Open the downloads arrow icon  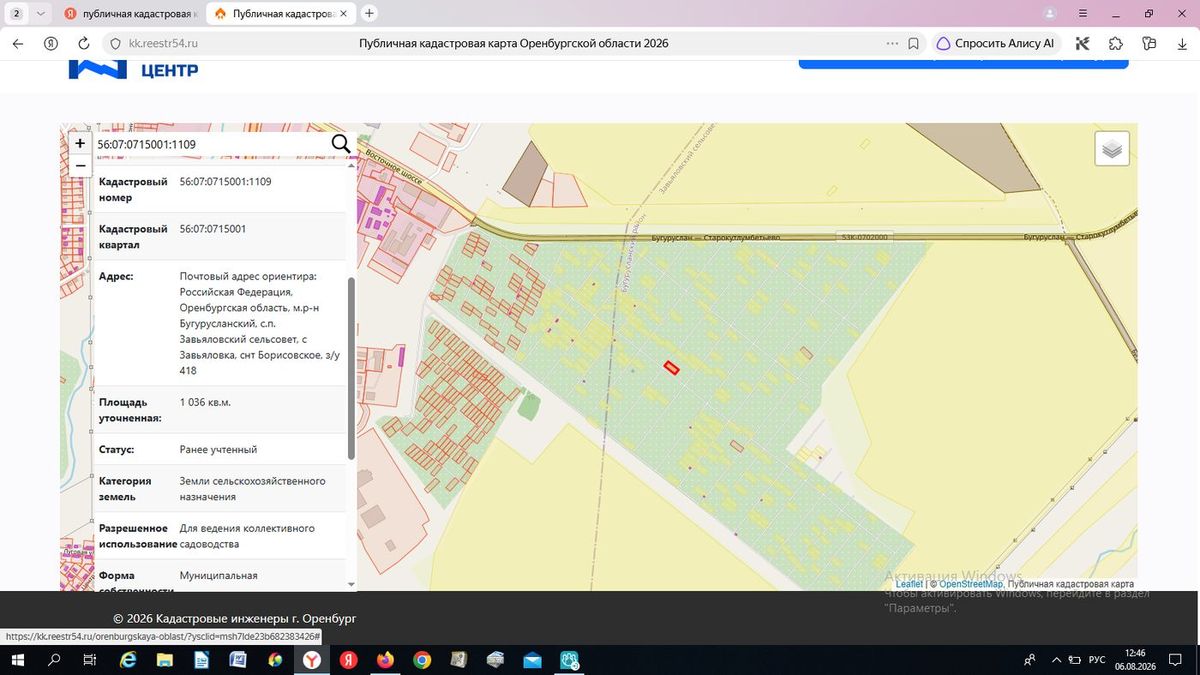(x=1182, y=44)
